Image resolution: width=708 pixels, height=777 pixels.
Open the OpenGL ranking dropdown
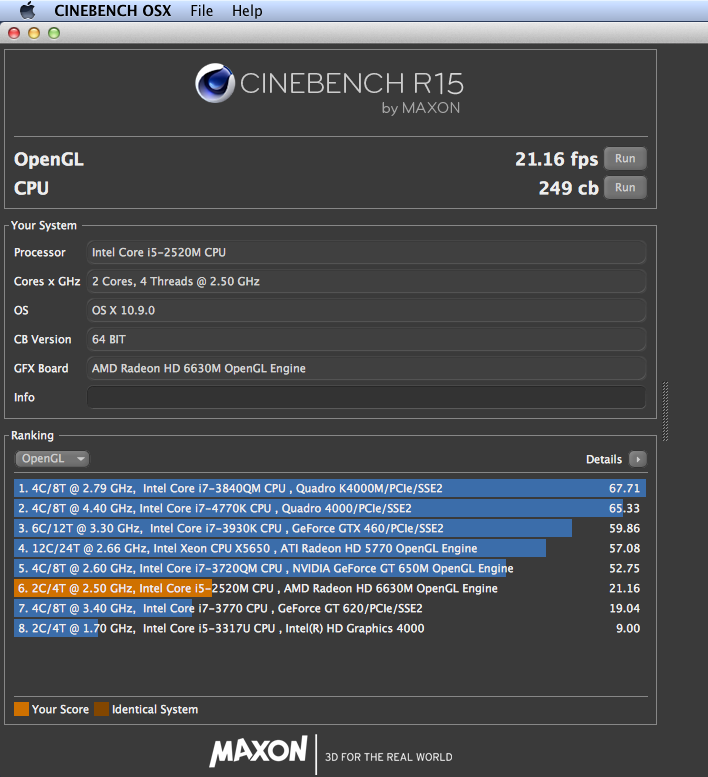point(52,458)
